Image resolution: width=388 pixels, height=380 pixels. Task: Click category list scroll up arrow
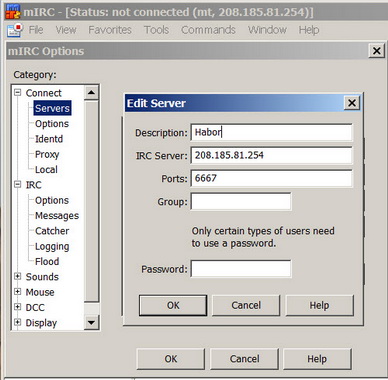pyautogui.click(x=91, y=92)
